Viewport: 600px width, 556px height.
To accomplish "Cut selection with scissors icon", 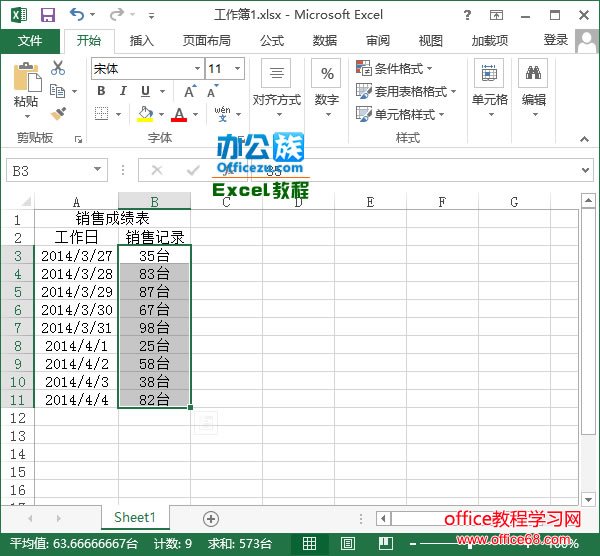I will click(58, 68).
